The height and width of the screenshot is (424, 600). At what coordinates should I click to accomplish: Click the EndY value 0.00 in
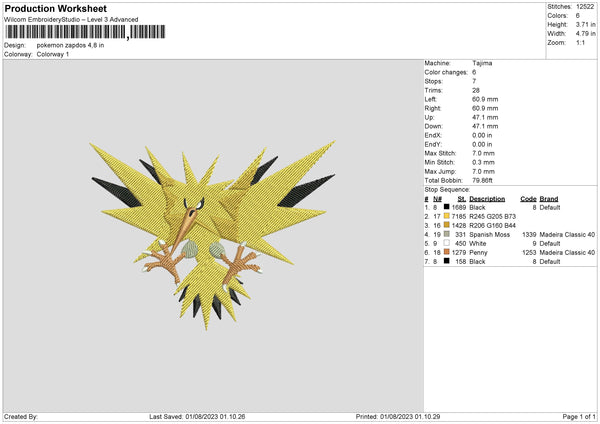coord(482,144)
